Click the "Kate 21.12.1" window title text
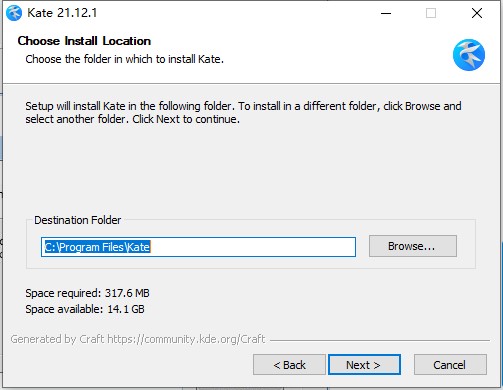Viewport: 503px width, 390px height. [62, 13]
